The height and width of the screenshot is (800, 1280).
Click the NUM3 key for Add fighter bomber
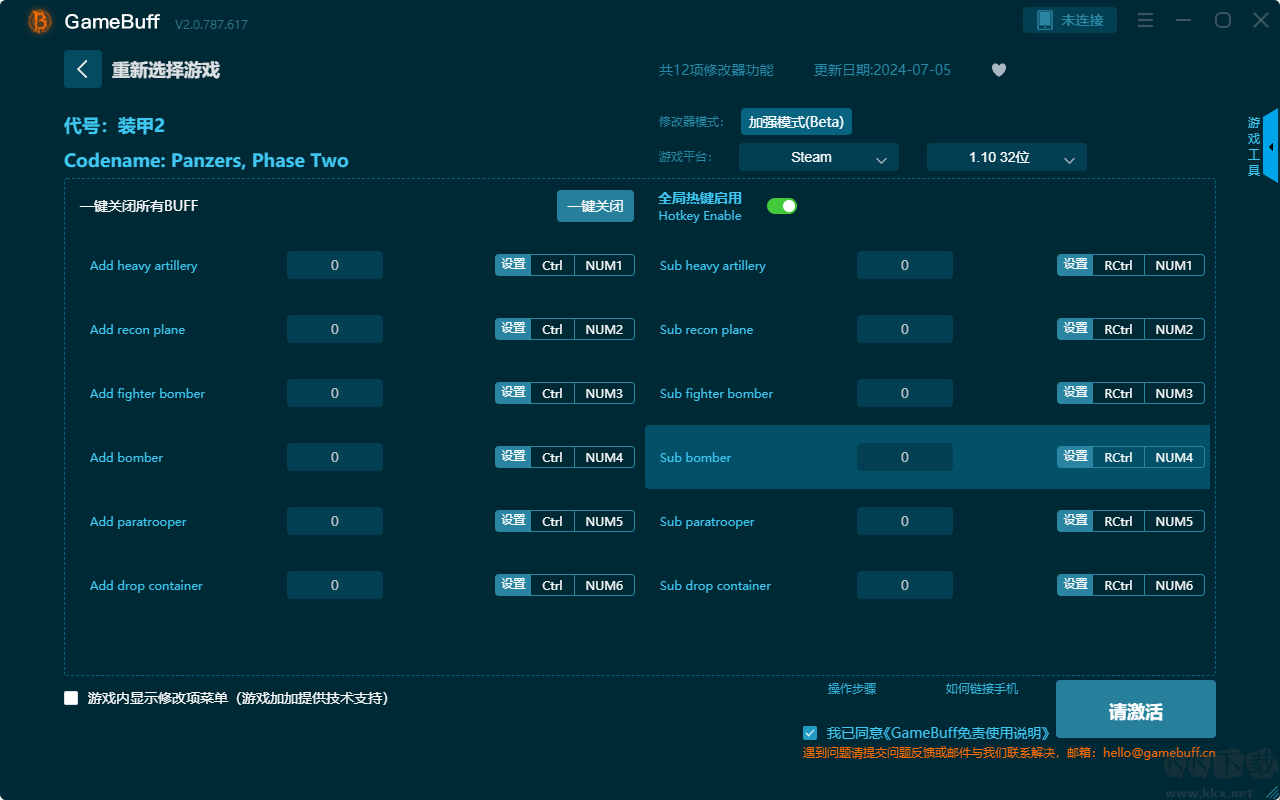pyautogui.click(x=604, y=393)
